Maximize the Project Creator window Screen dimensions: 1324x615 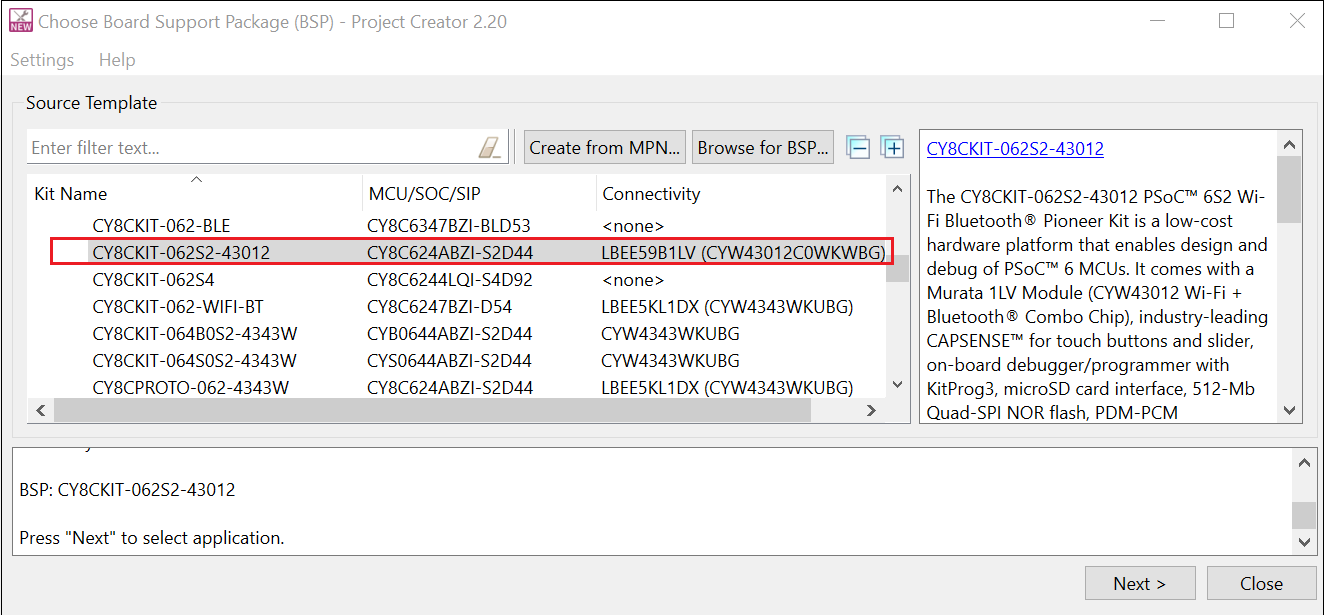[1227, 21]
